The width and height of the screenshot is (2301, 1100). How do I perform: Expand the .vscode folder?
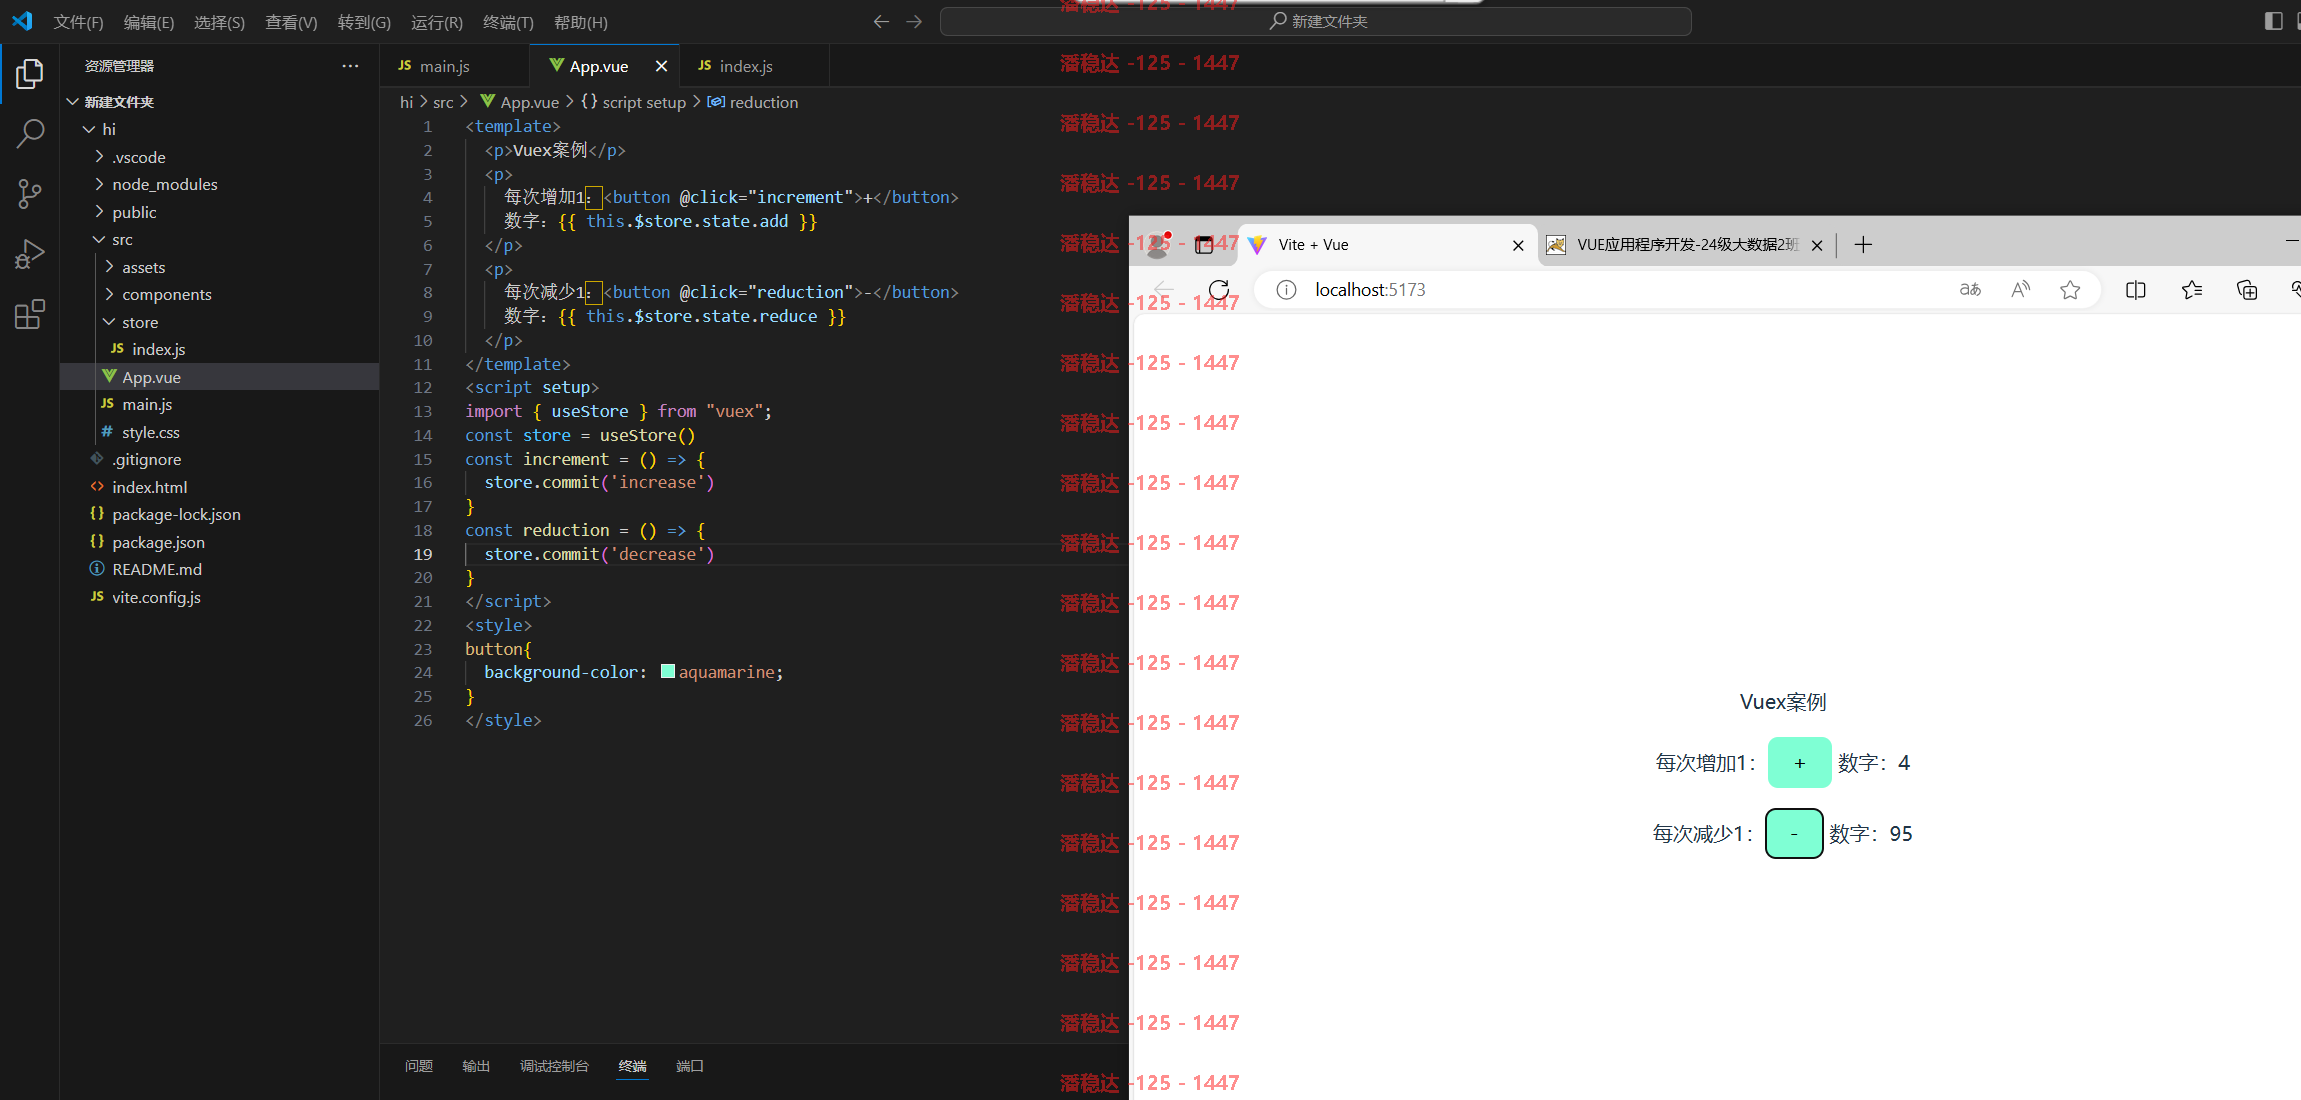coord(99,157)
